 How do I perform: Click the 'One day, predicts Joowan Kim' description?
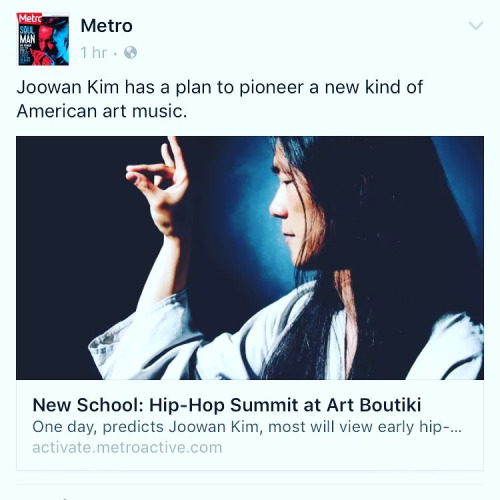pyautogui.click(x=247, y=427)
